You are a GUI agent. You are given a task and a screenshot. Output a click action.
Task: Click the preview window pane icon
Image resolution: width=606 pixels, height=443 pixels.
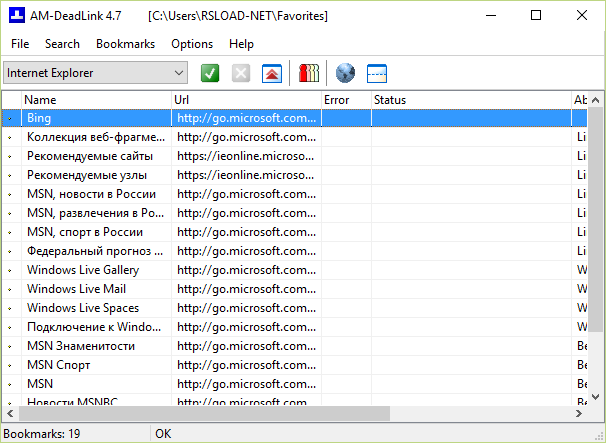377,73
